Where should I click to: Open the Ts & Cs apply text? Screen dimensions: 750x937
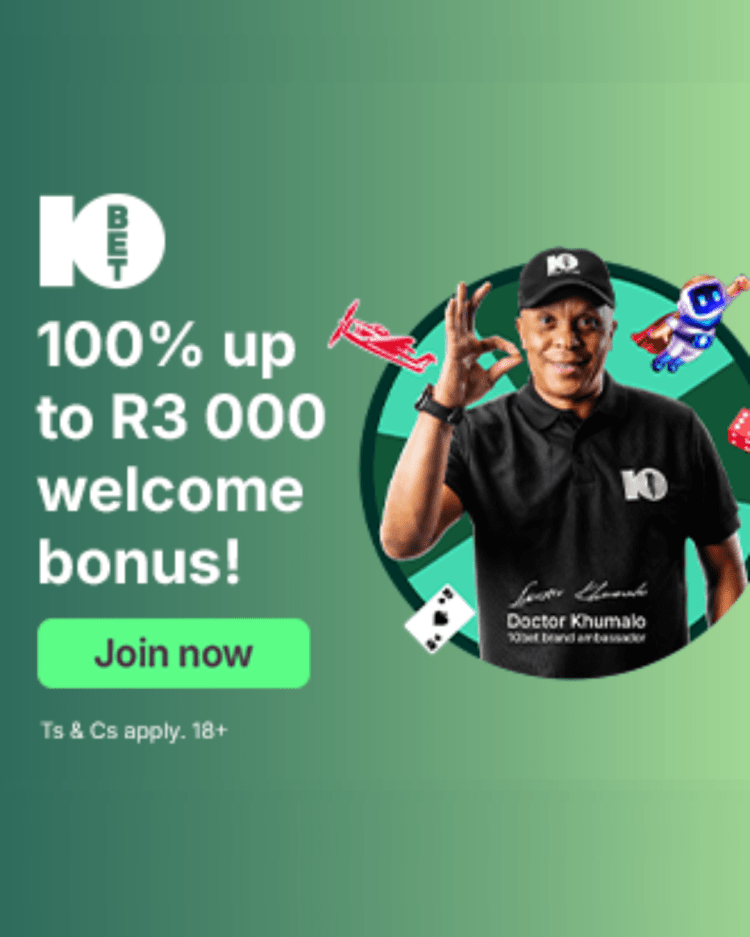tap(134, 731)
